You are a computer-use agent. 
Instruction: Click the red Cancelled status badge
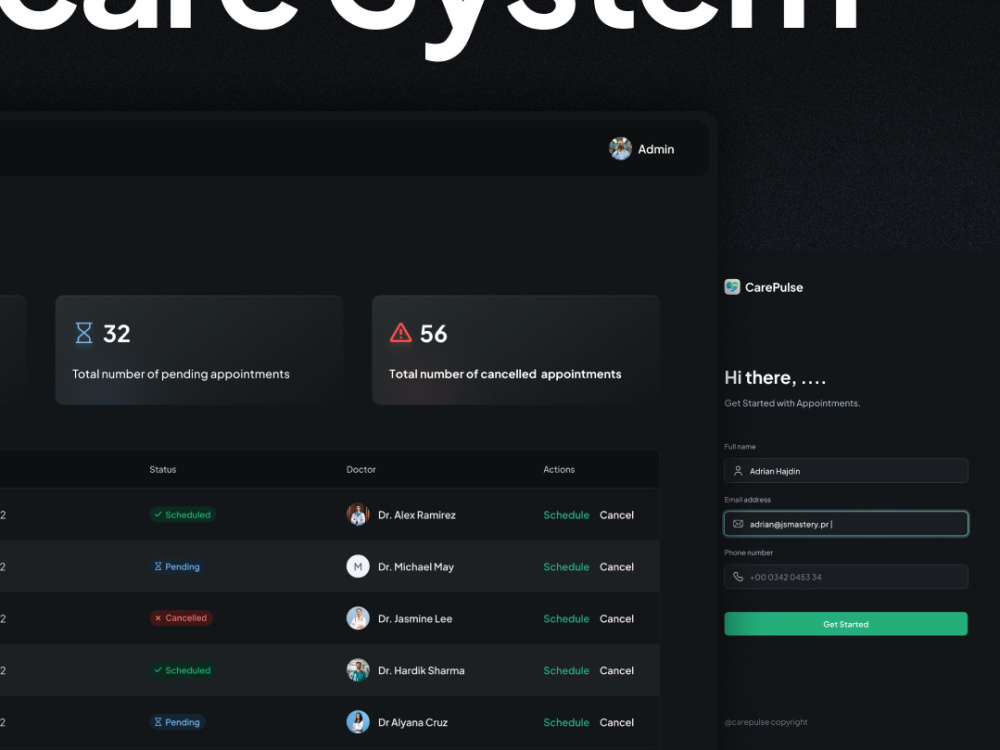point(181,618)
